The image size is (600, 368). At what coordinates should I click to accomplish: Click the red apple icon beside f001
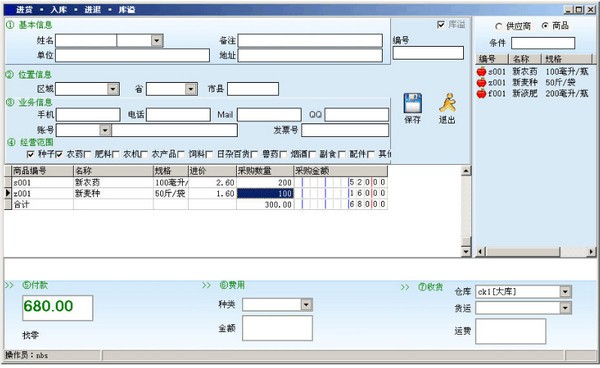click(x=481, y=93)
